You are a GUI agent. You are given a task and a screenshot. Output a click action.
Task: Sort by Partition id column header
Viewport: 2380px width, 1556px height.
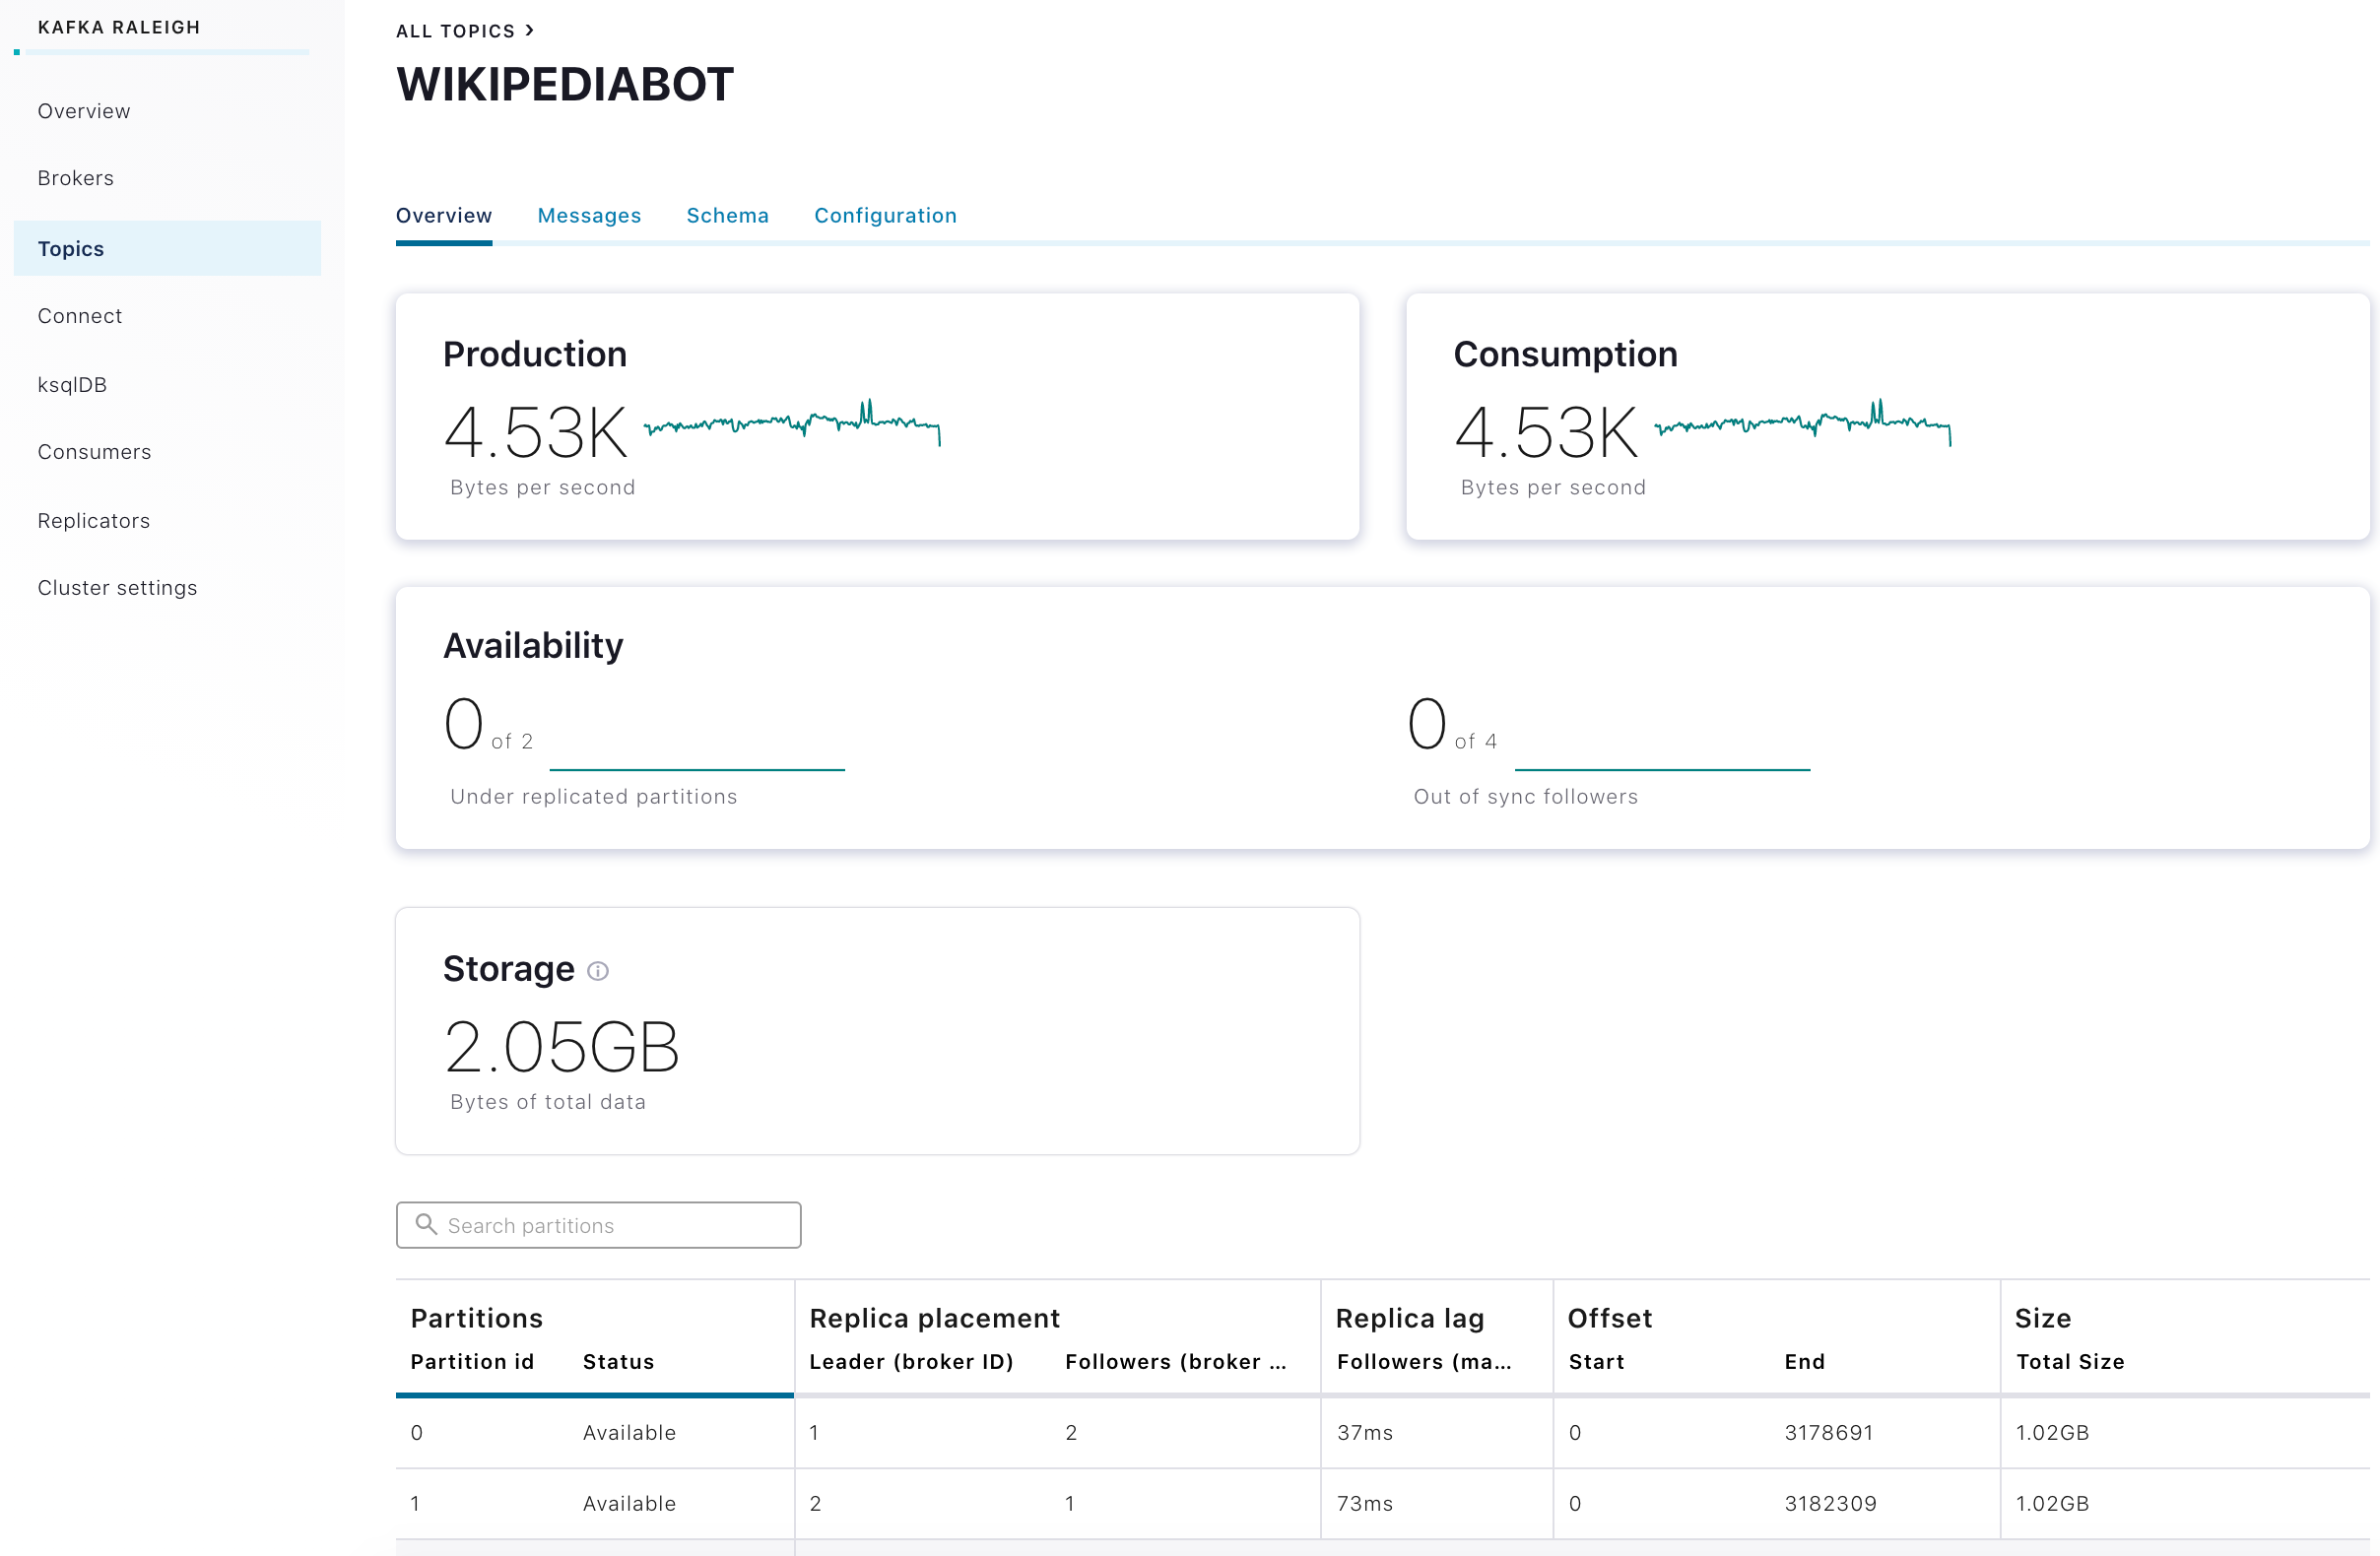click(x=472, y=1362)
